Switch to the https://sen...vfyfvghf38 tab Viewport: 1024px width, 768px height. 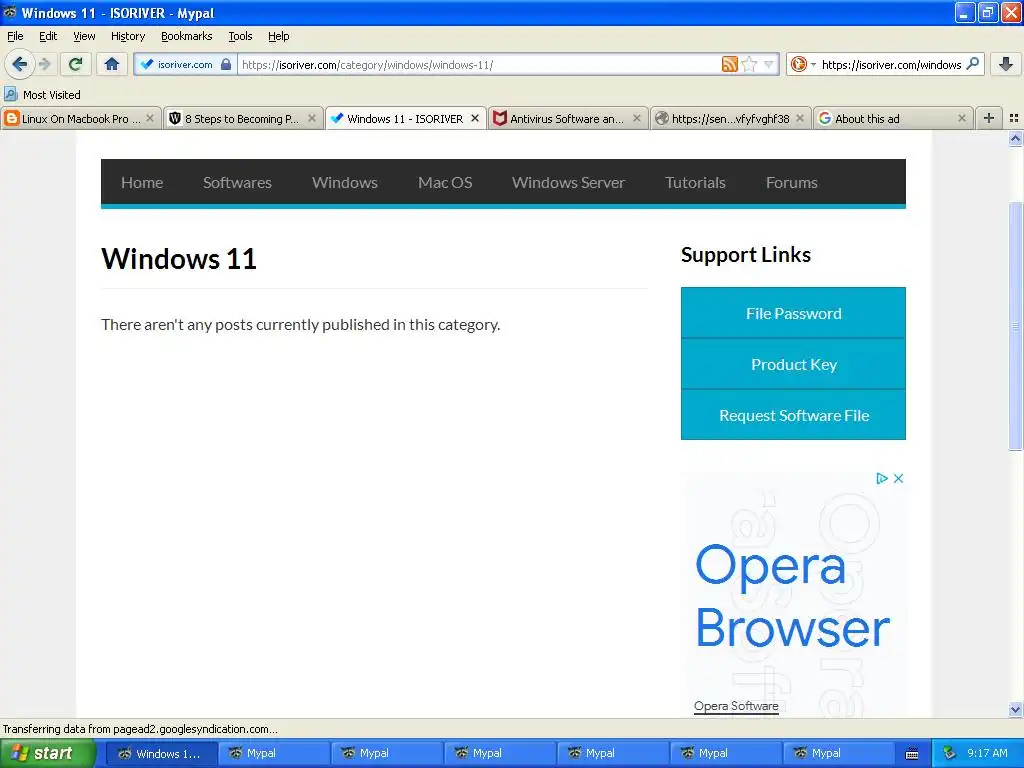(730, 119)
